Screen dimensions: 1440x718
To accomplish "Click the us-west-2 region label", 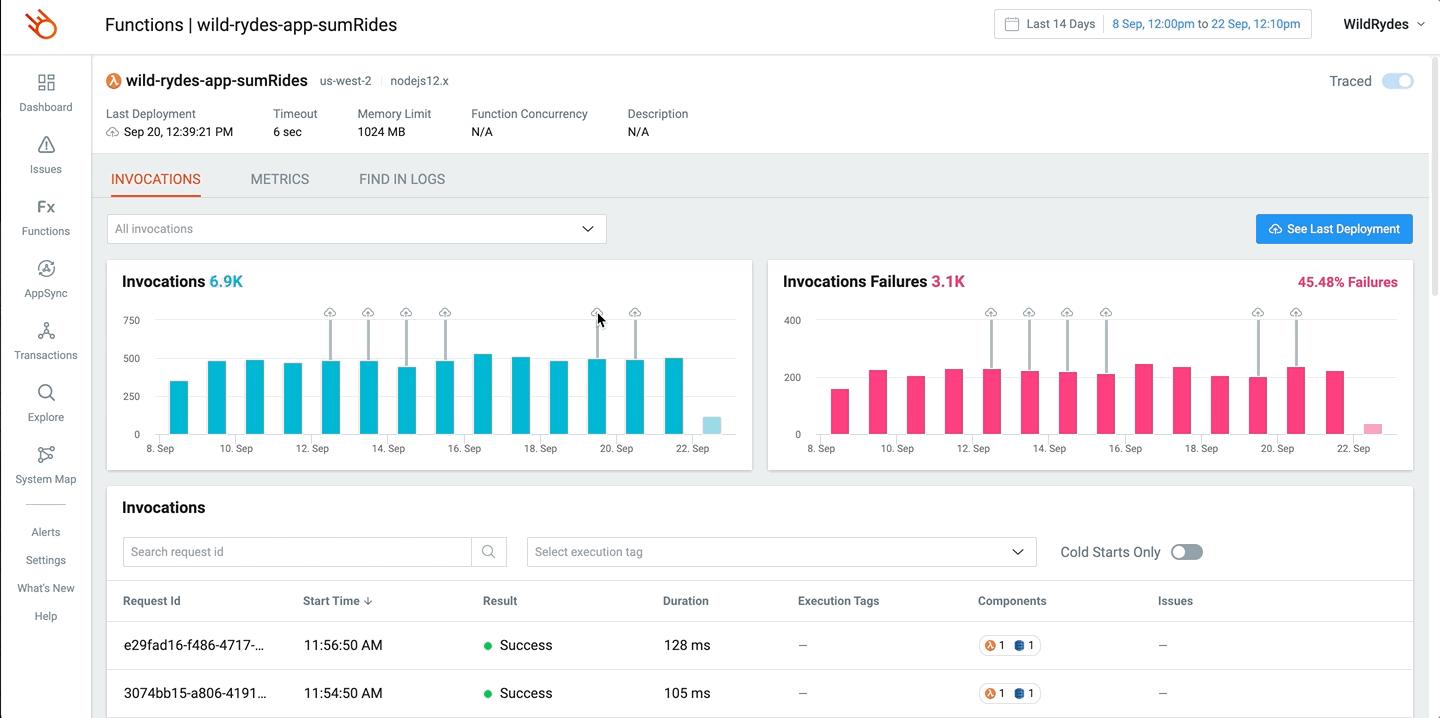I will (x=346, y=81).
